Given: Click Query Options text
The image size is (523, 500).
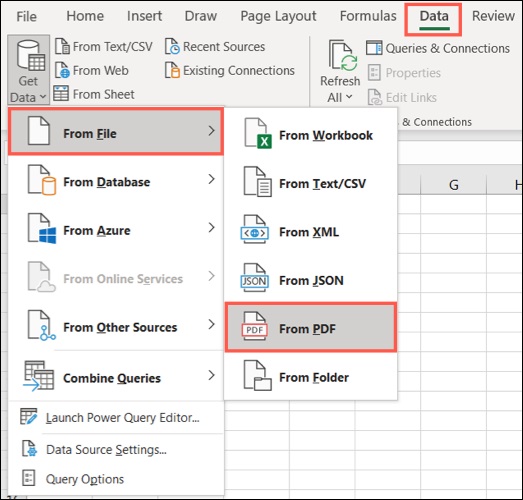Looking at the screenshot, I should [x=85, y=479].
